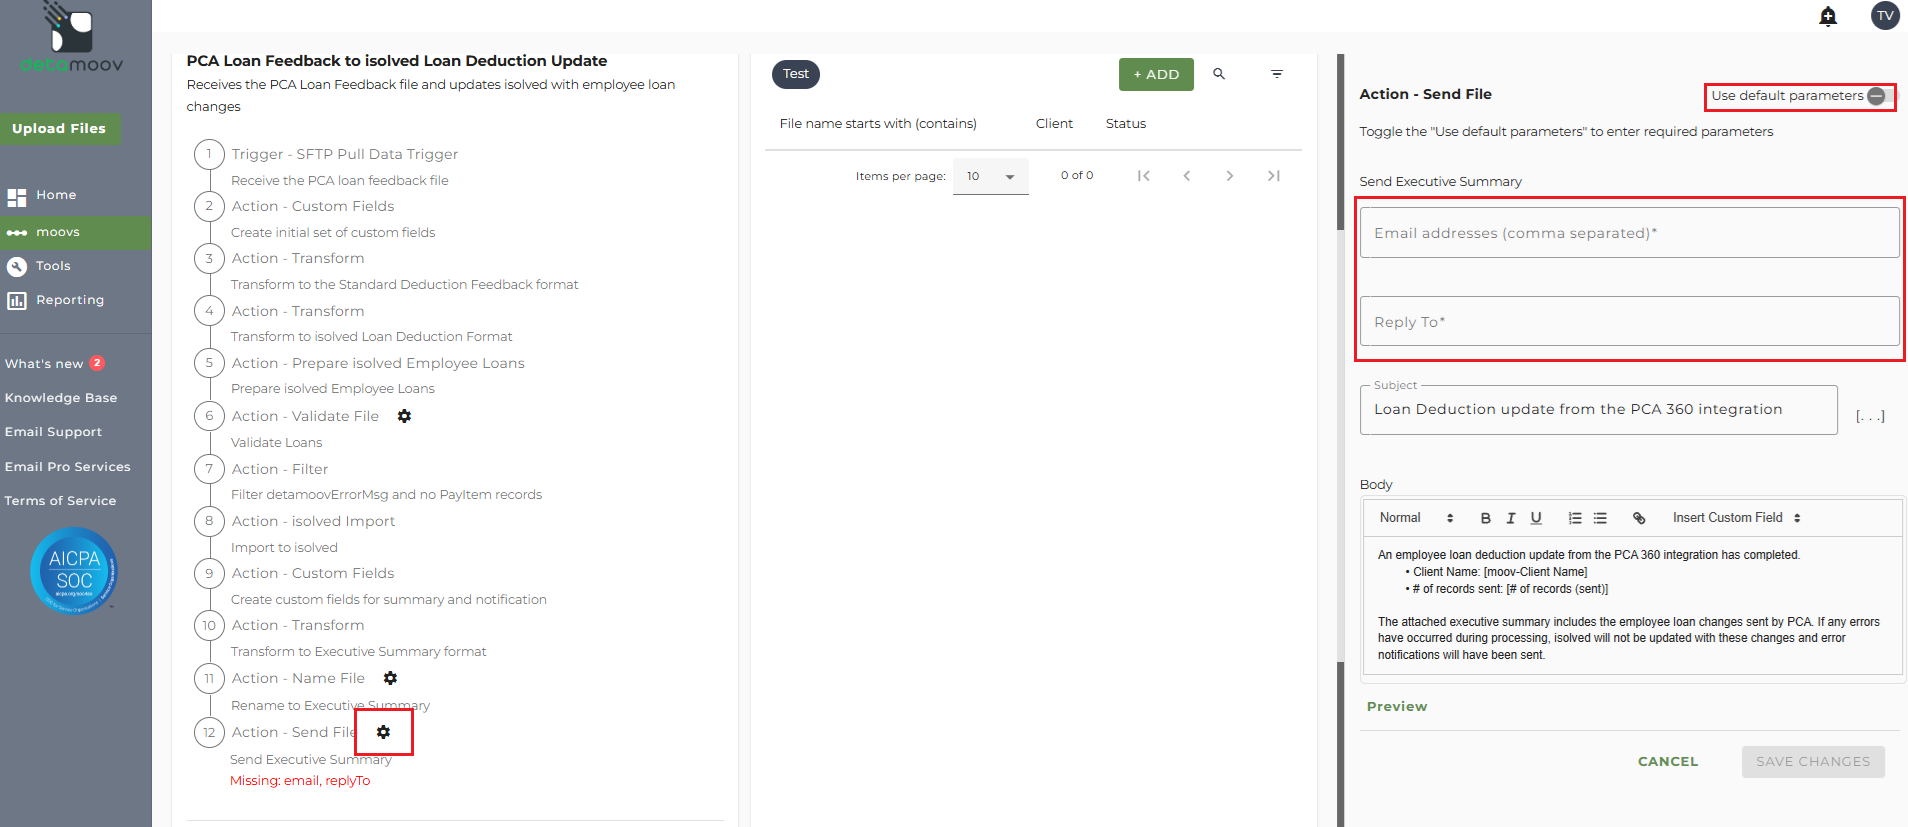Open the filter list icon

pos(1277,74)
